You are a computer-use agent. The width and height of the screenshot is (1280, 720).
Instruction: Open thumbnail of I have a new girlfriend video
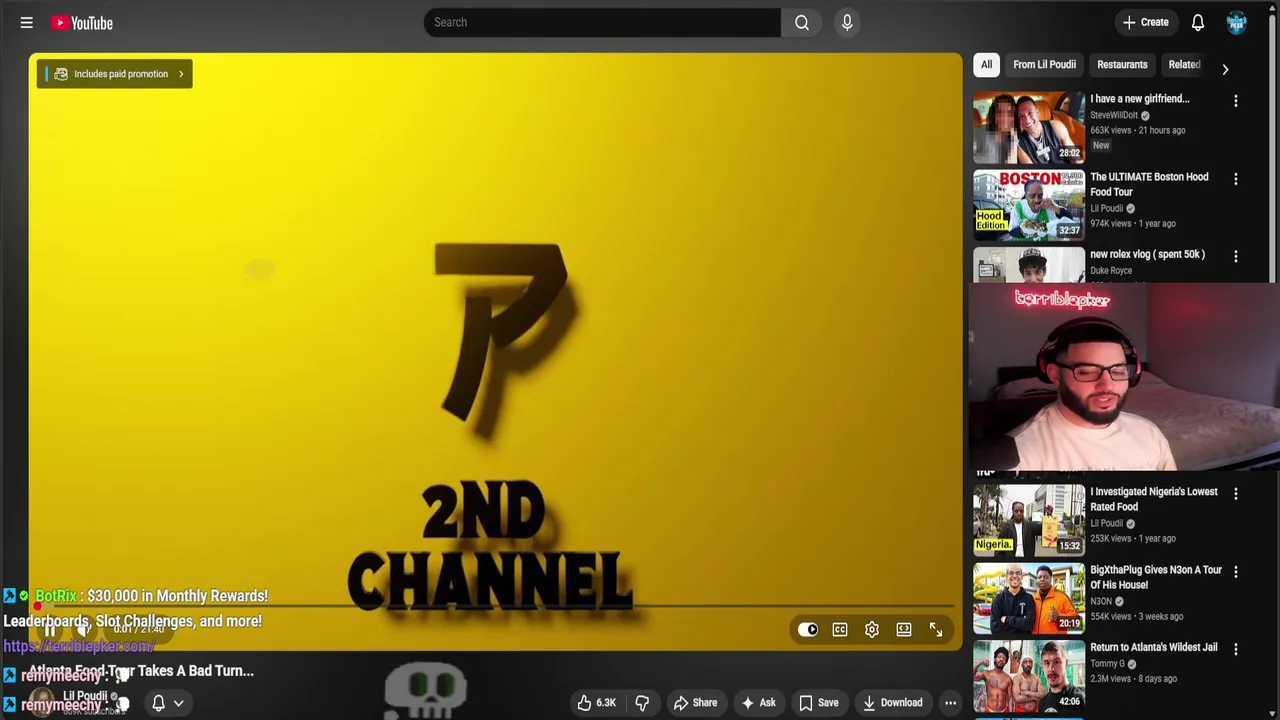1029,127
